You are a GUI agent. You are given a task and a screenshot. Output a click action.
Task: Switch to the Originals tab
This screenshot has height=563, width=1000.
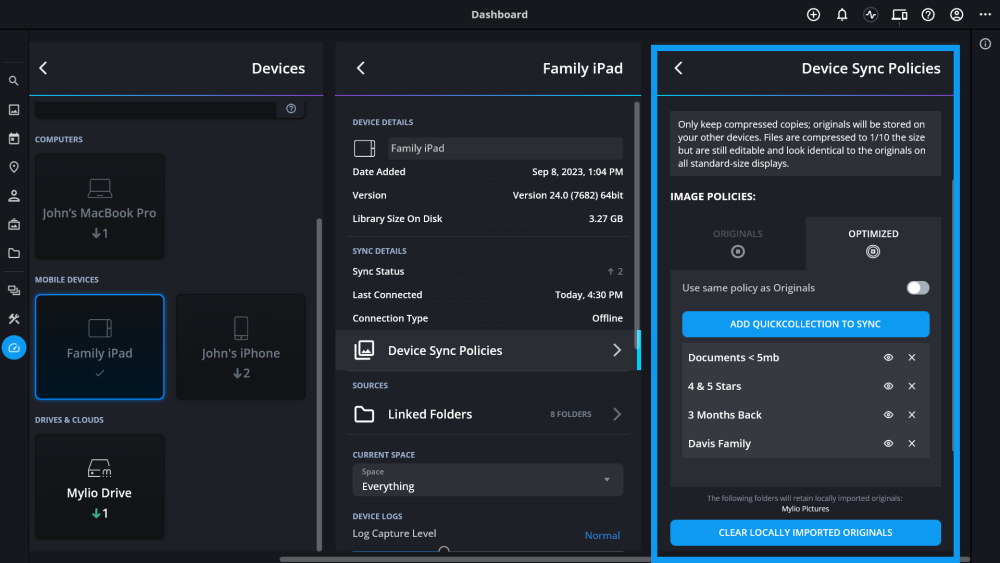tap(738, 243)
